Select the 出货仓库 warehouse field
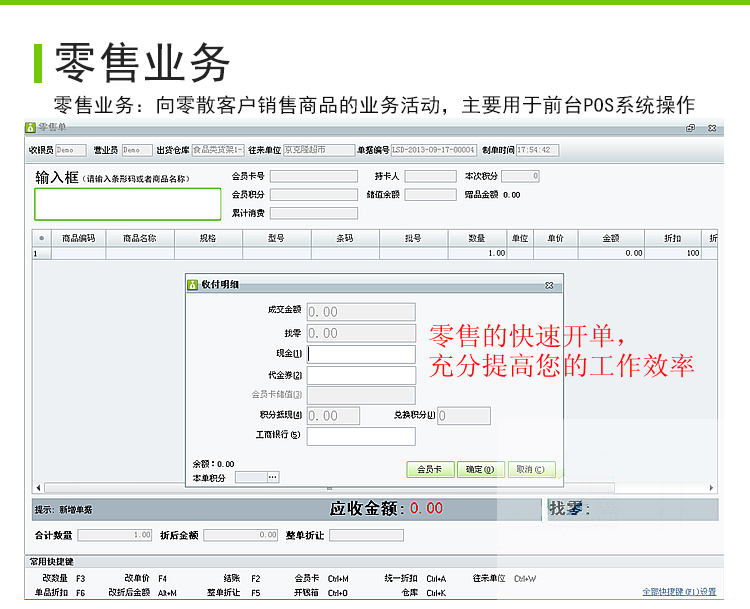Screen dimensions: 750x609 [218, 150]
